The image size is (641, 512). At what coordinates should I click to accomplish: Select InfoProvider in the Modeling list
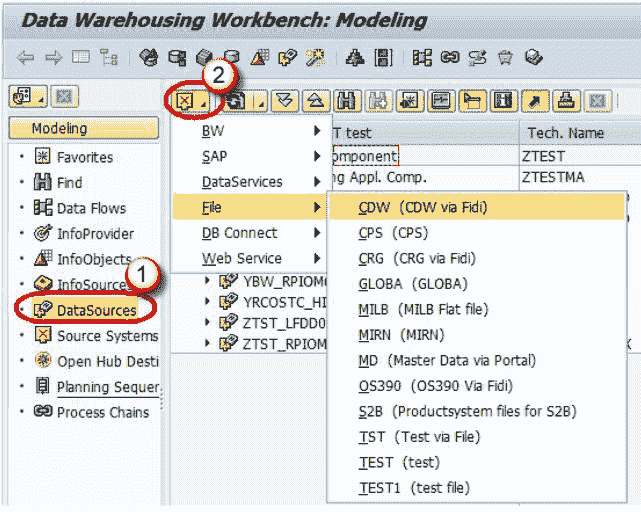pos(95,234)
